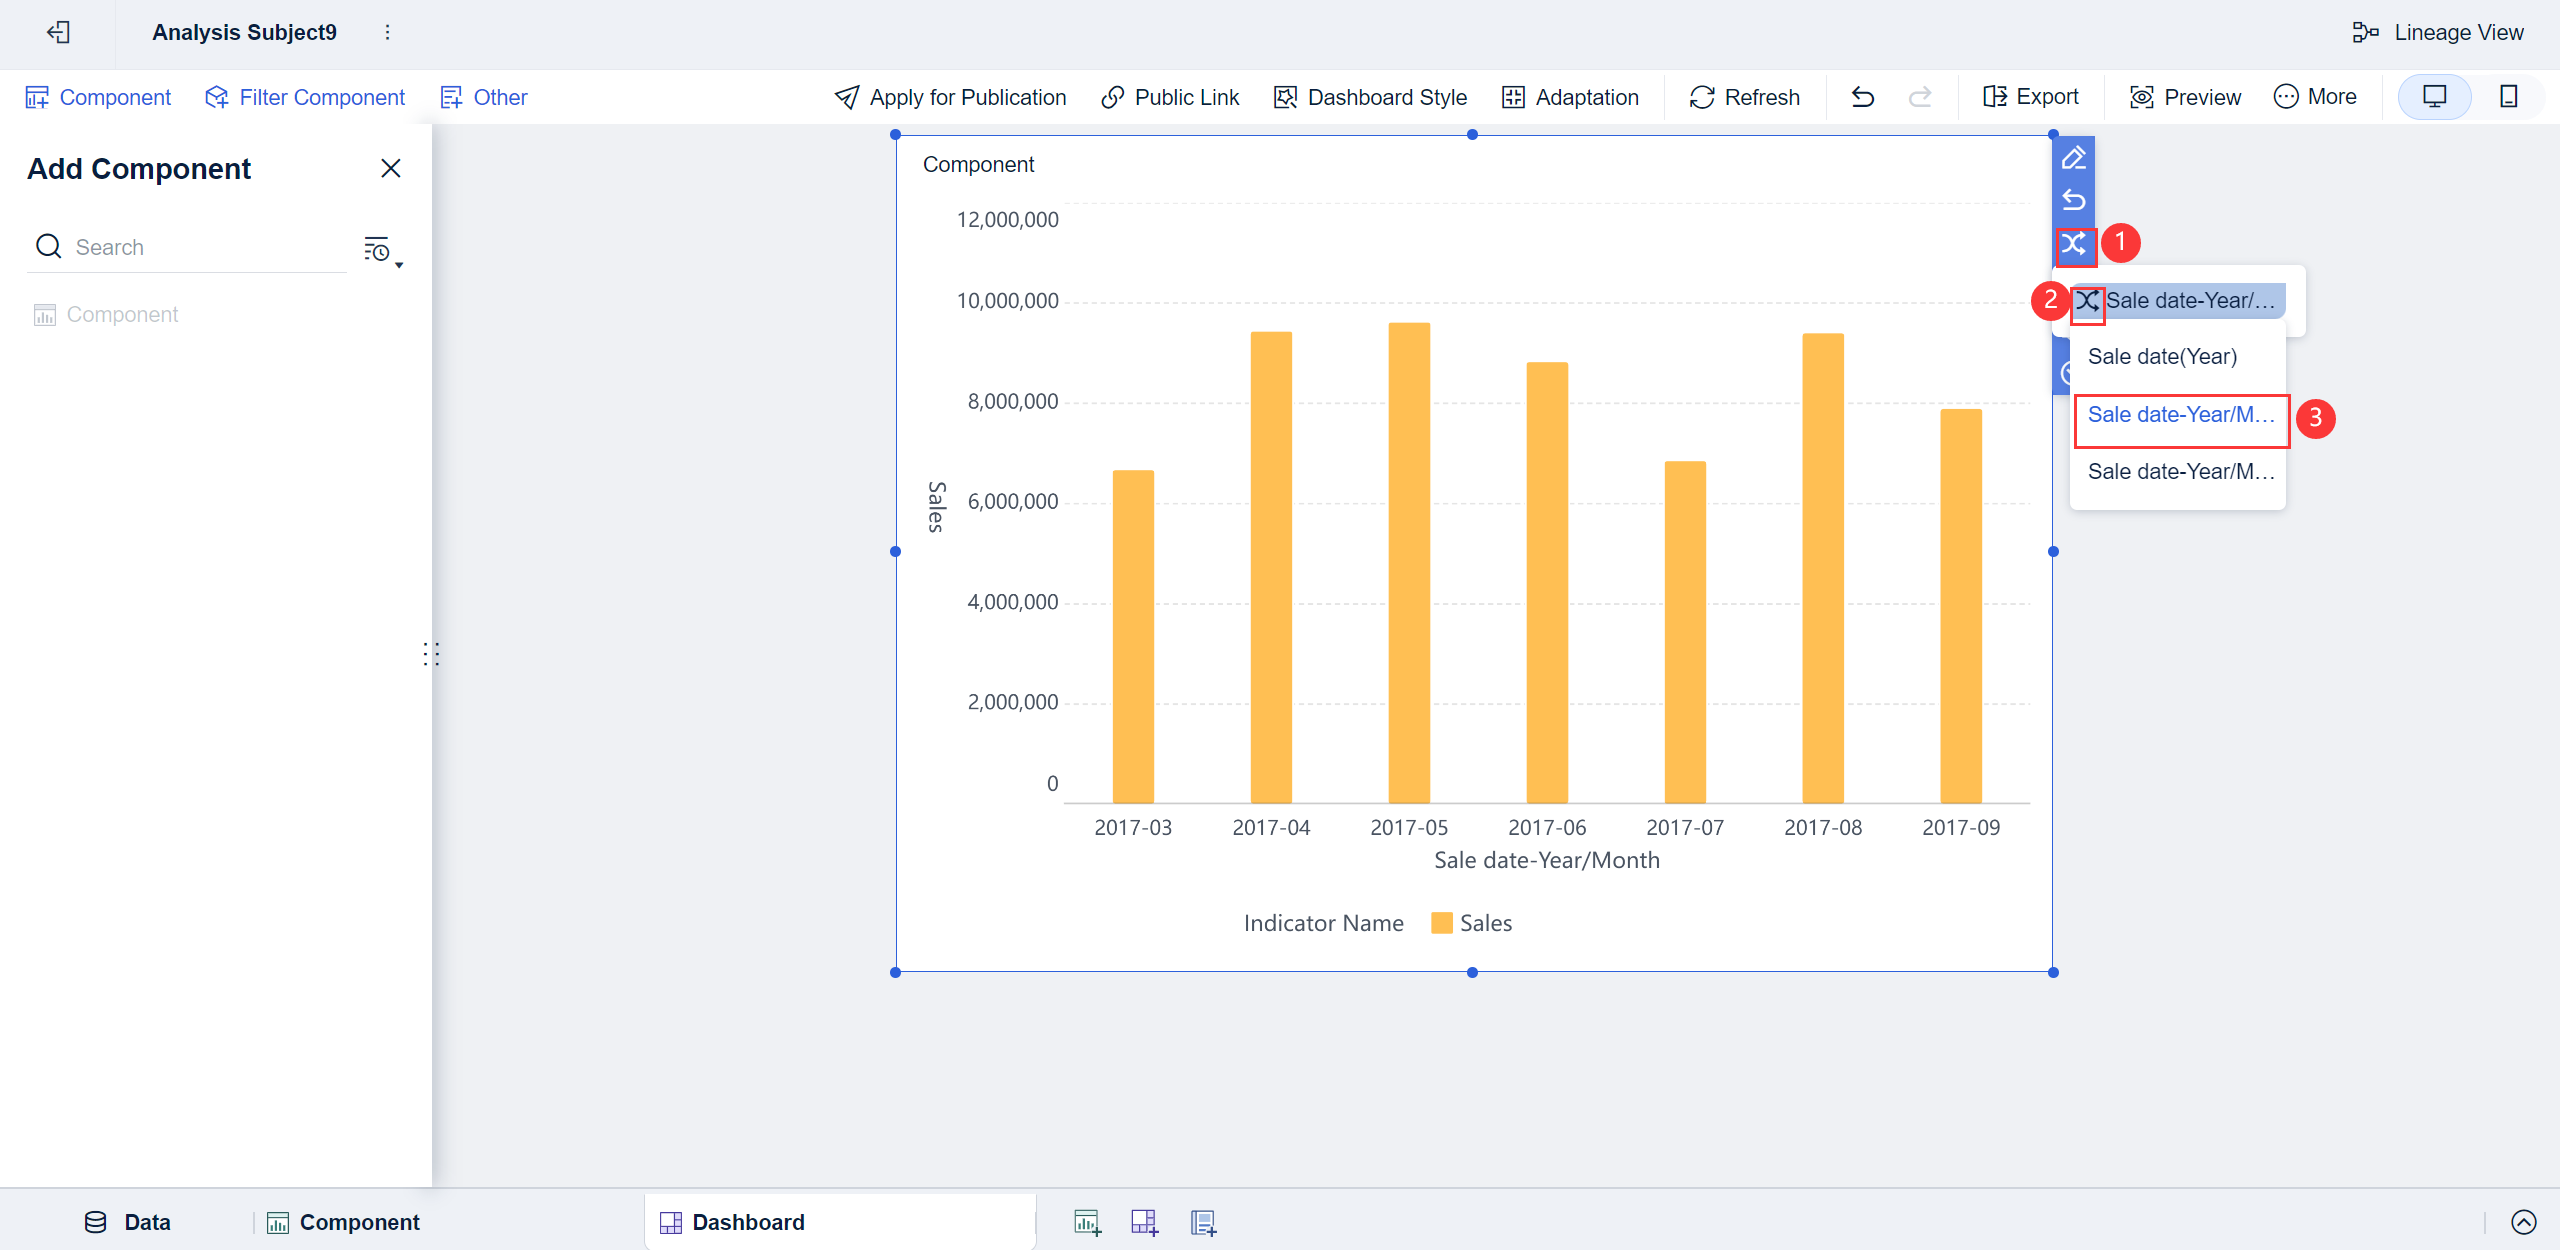Select the Component item in the Add Component list

coord(106,315)
